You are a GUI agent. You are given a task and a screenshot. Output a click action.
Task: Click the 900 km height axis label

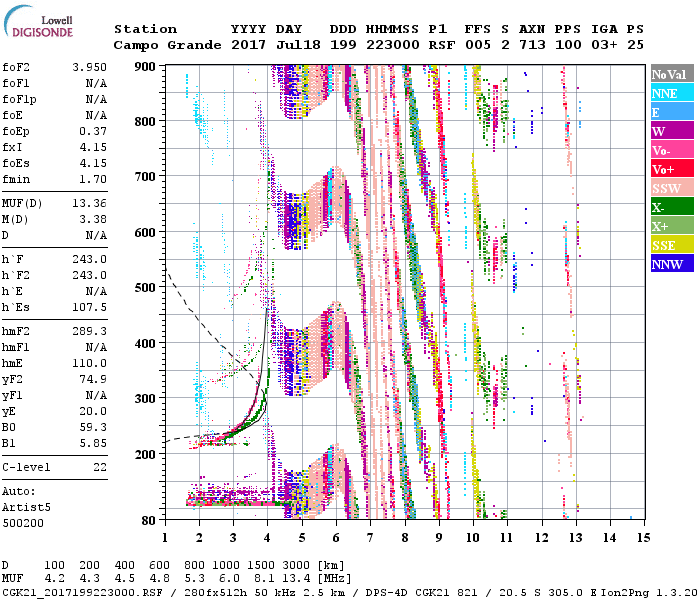[146, 66]
